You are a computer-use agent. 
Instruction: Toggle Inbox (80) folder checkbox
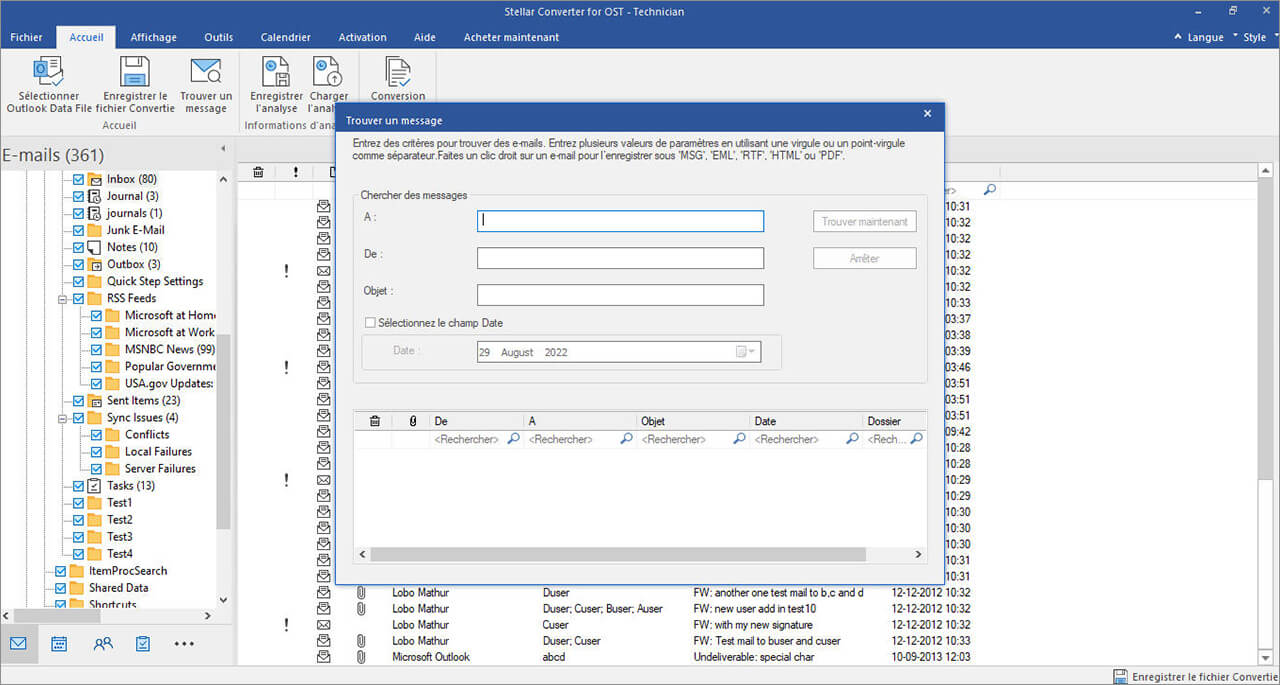tap(78, 179)
